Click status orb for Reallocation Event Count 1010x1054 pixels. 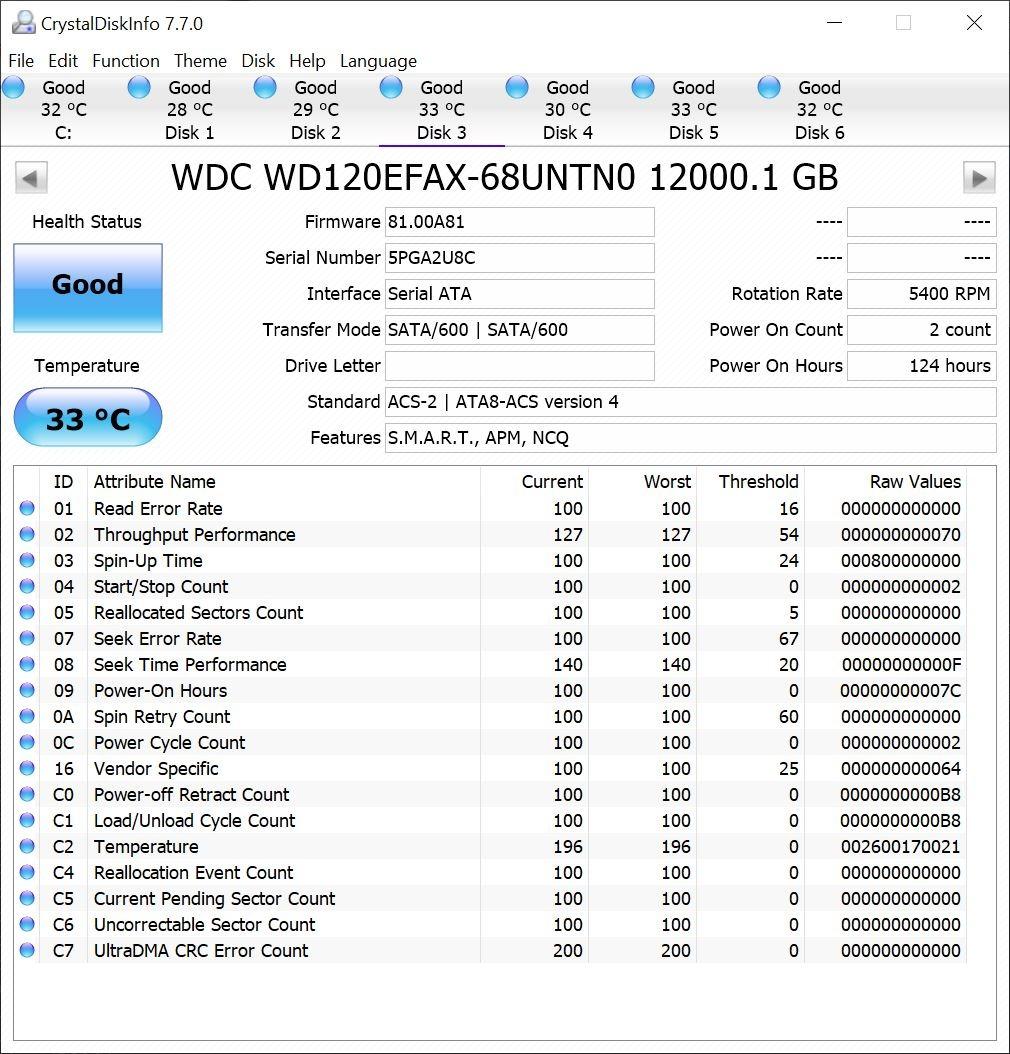tap(27, 872)
